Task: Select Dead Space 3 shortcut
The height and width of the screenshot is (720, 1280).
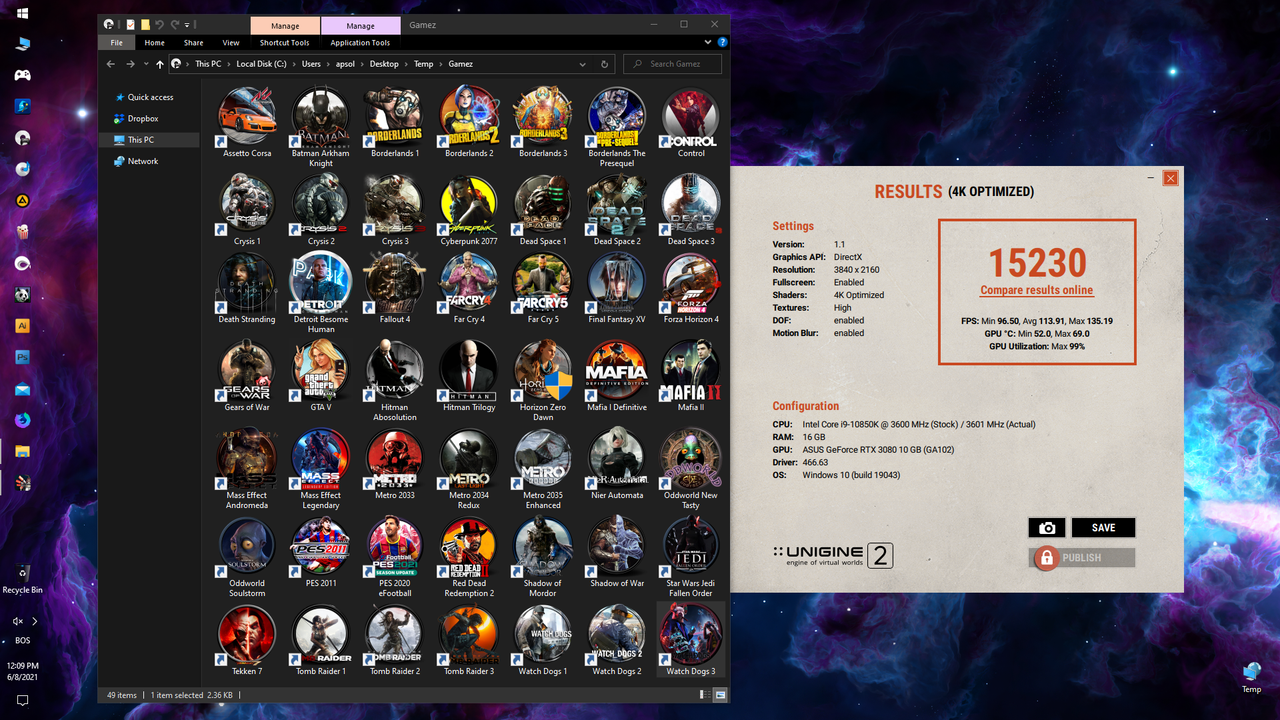Action: click(x=691, y=210)
